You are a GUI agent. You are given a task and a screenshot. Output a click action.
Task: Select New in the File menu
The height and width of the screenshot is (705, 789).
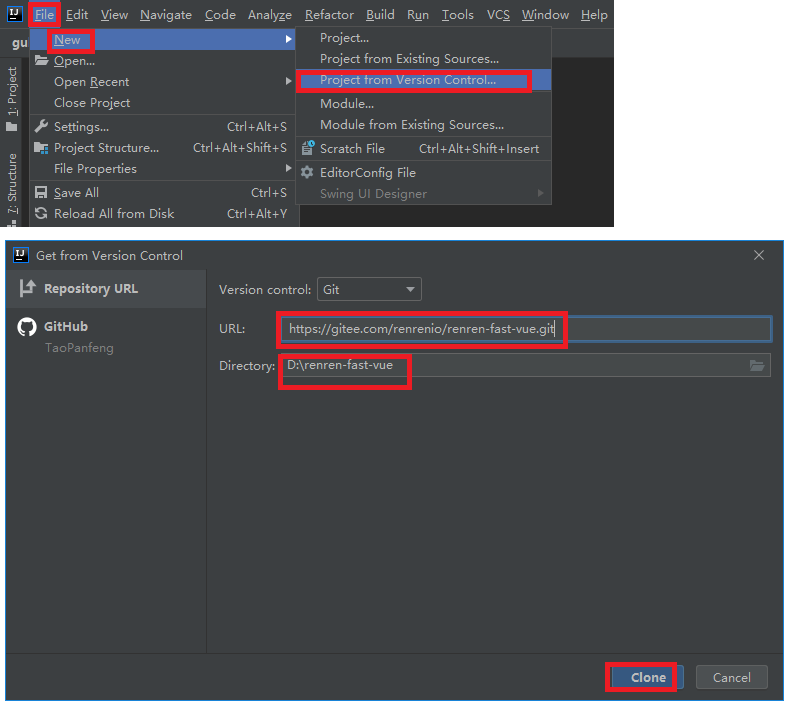(163, 40)
